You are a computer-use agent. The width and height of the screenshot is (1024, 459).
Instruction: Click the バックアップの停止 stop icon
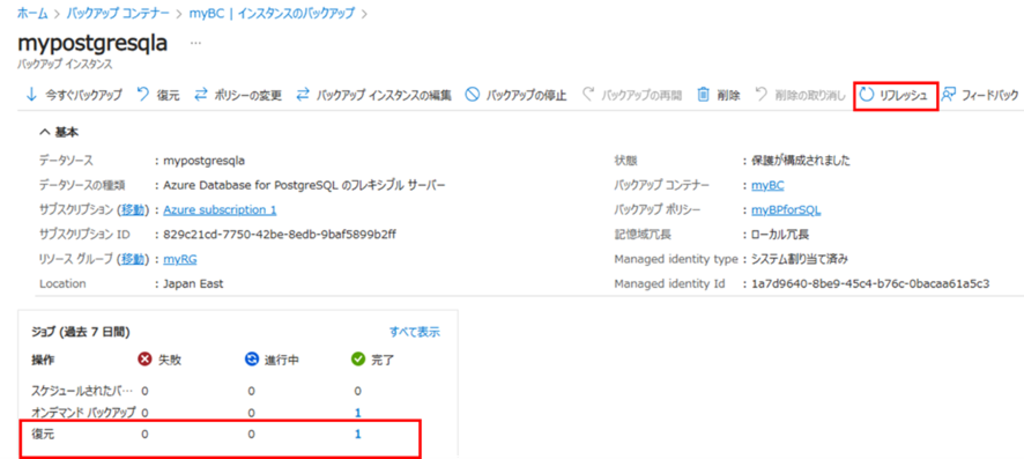472,95
